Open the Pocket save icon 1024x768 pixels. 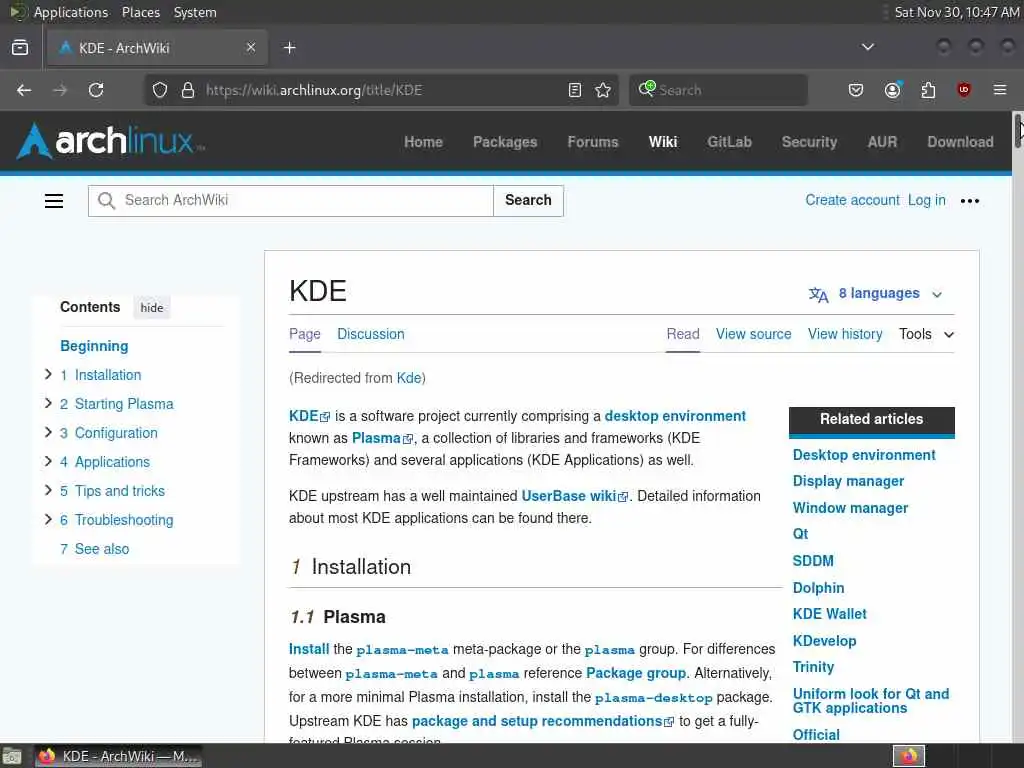[x=856, y=90]
